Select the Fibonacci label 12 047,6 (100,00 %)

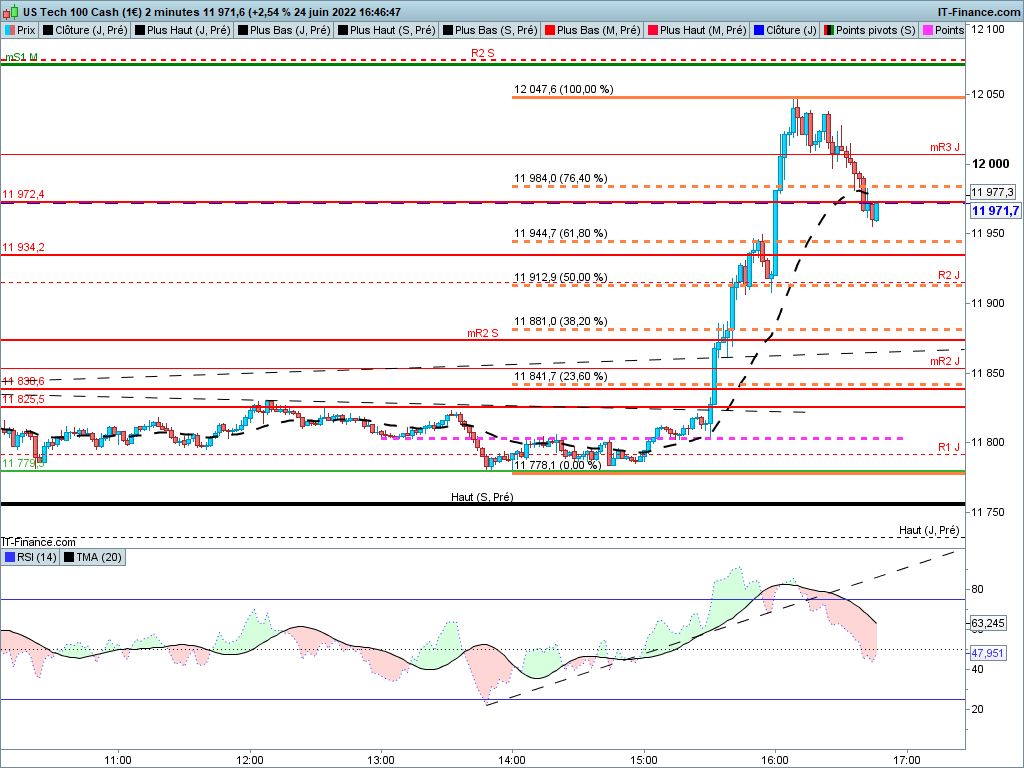coord(564,89)
